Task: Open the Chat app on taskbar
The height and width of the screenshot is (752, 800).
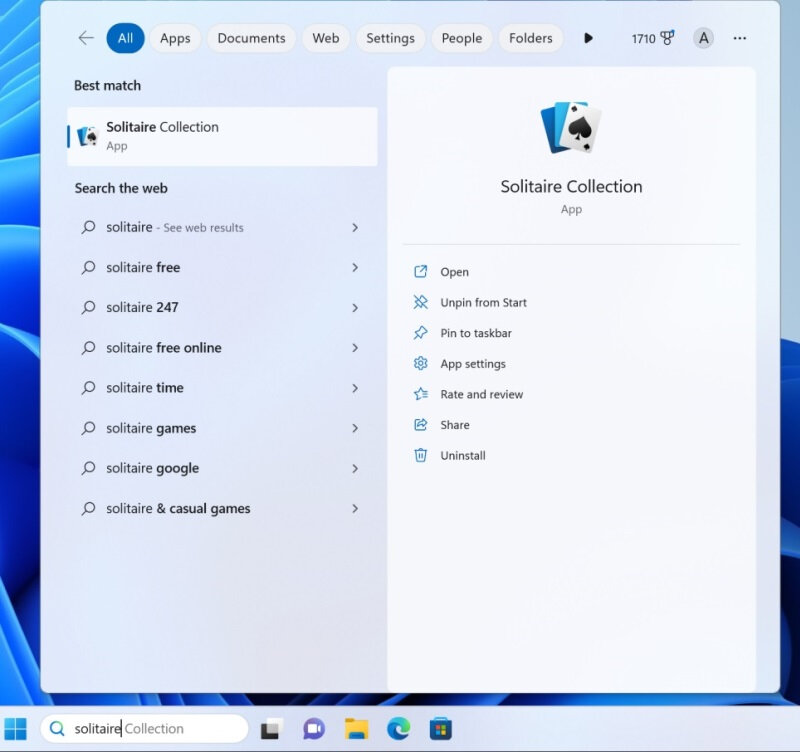Action: pos(314,729)
